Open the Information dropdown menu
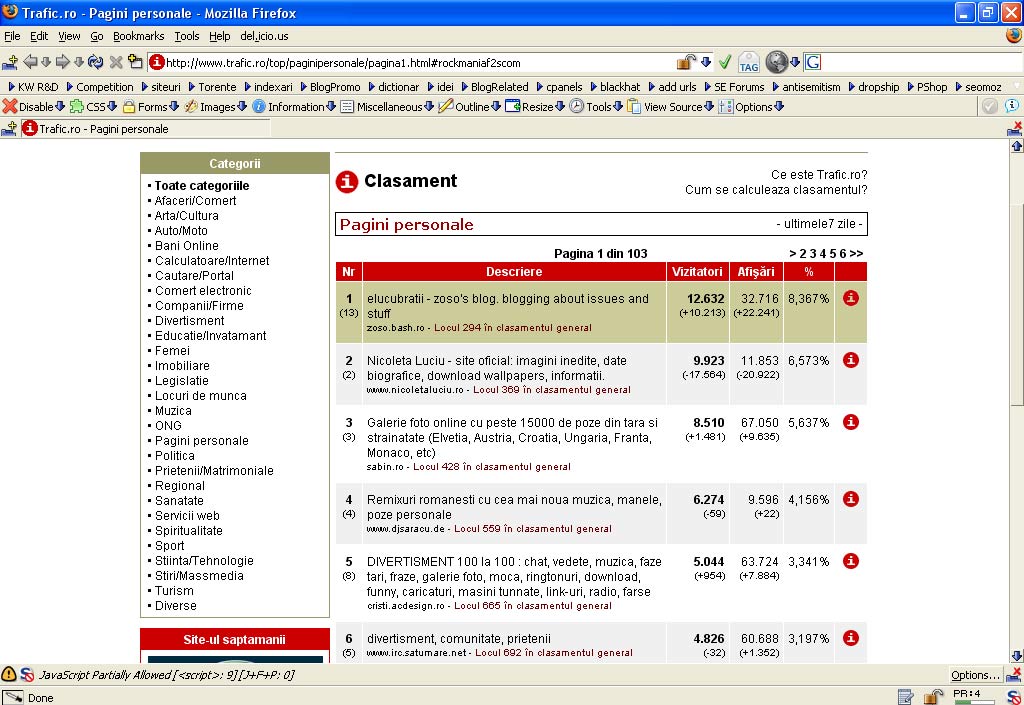Screen dimensions: 1024x705 (331, 106)
